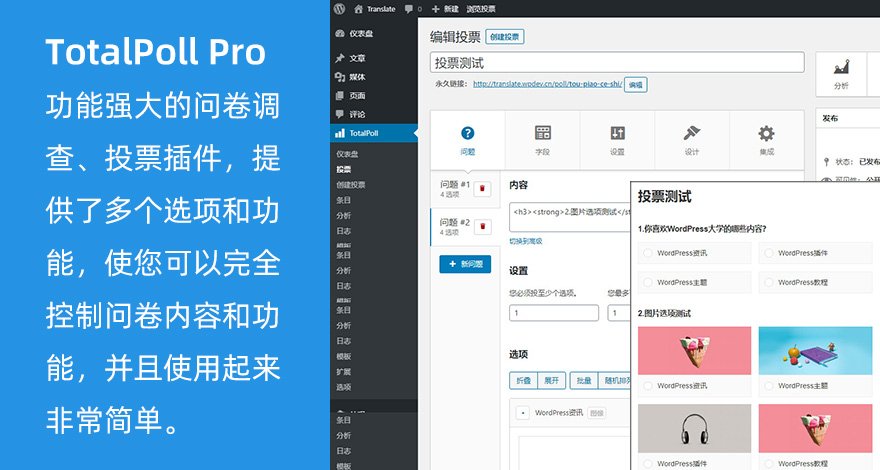Select TotalPoll menu with bar chart icon
Image resolution: width=880 pixels, height=470 pixels.
tap(374, 133)
